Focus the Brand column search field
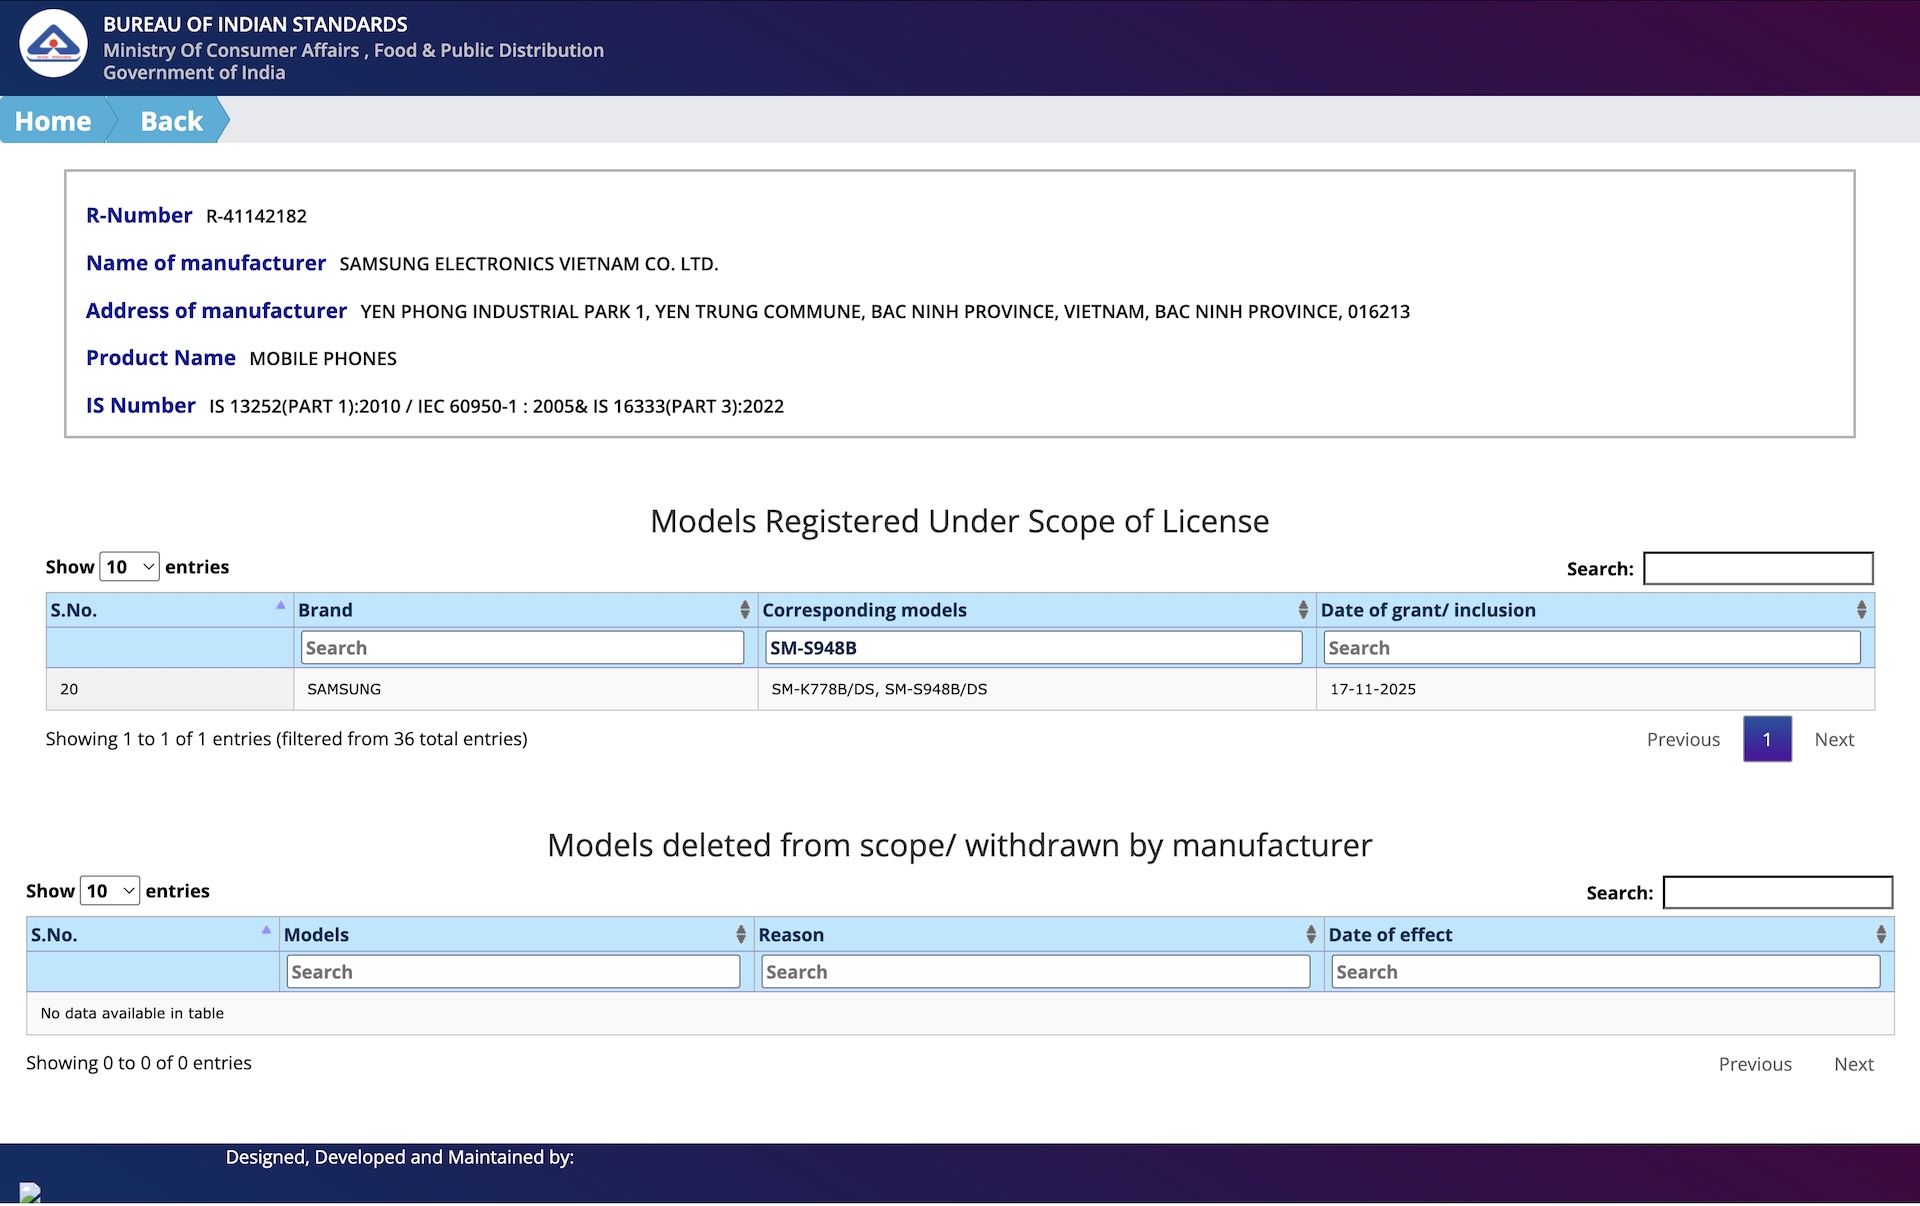This screenshot has width=1920, height=1206. [522, 648]
